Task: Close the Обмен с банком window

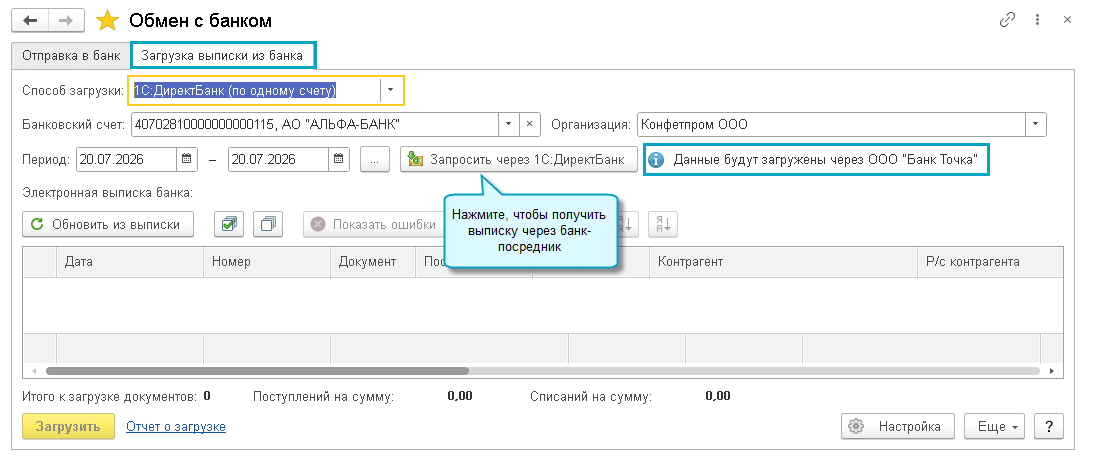Action: tap(1067, 20)
